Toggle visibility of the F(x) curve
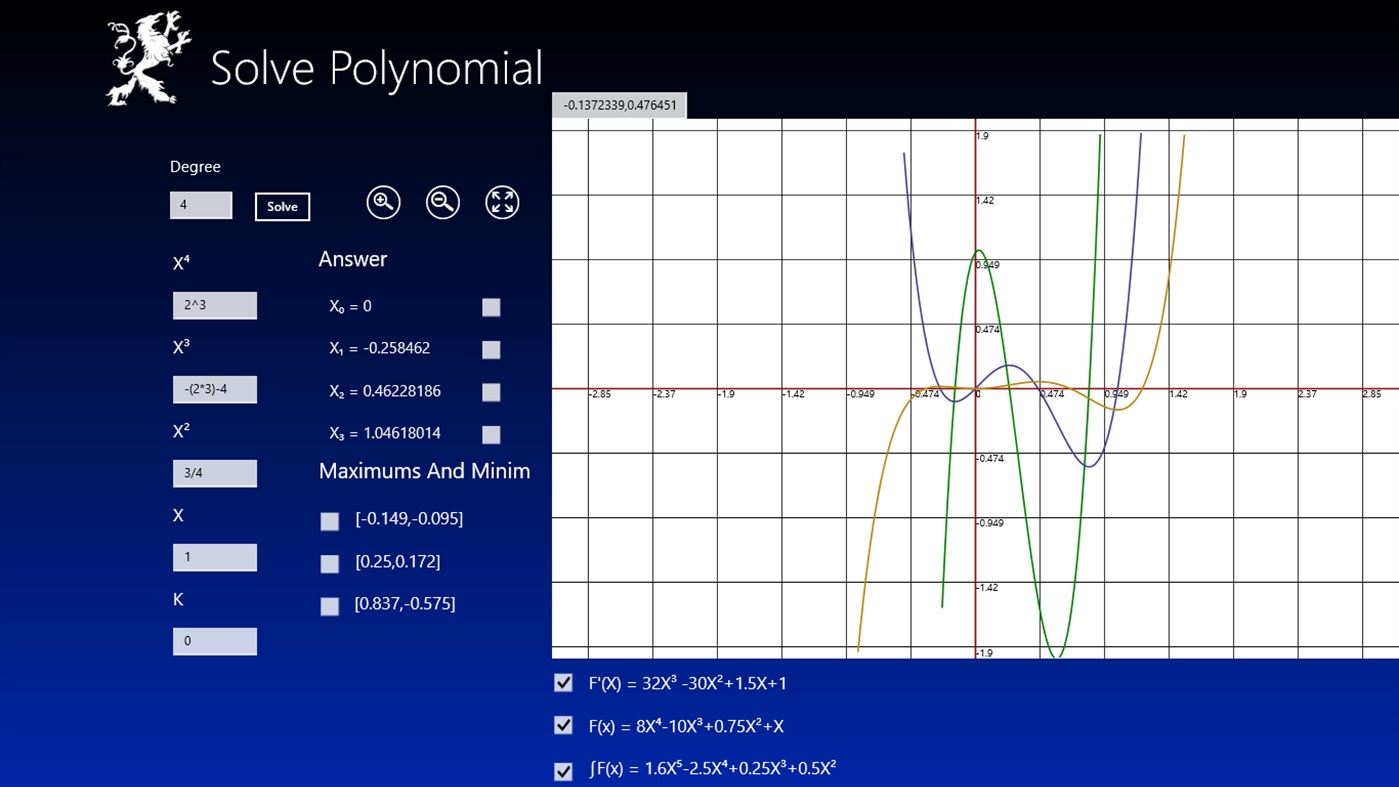 click(563, 725)
